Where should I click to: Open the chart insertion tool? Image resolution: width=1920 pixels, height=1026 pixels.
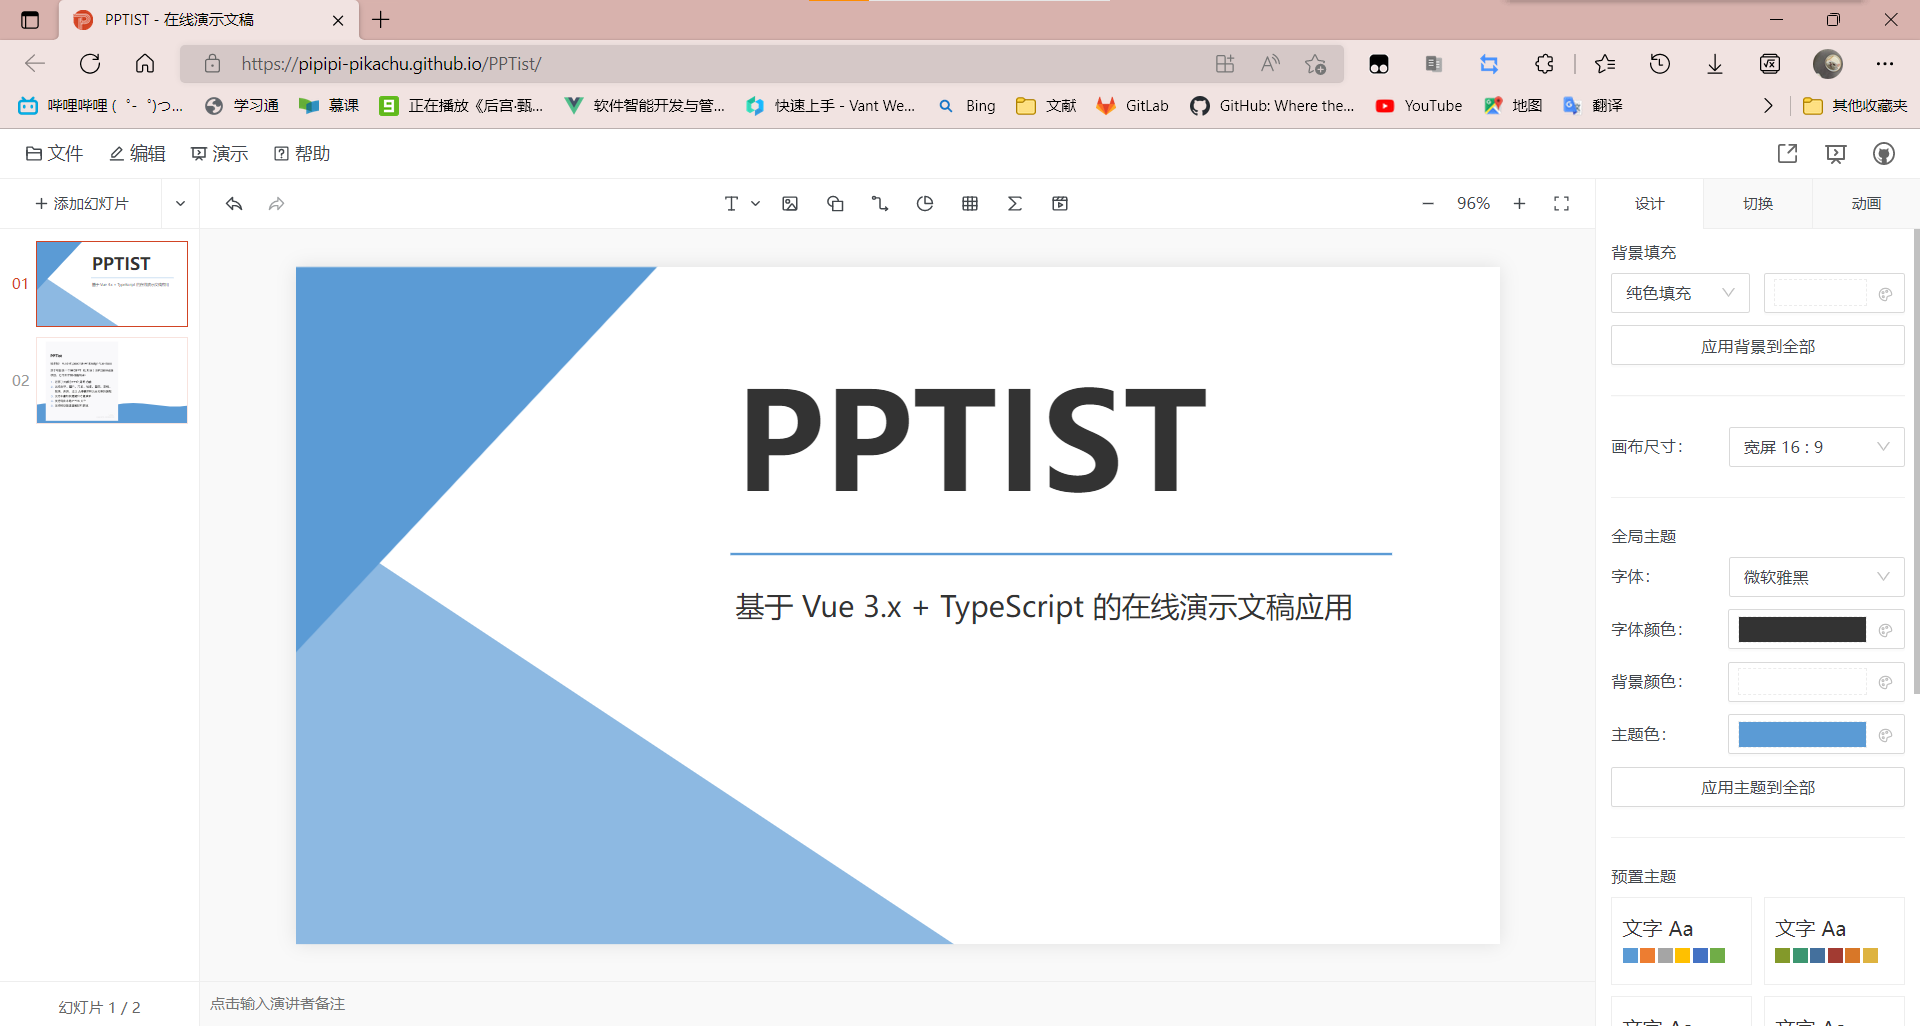point(924,203)
